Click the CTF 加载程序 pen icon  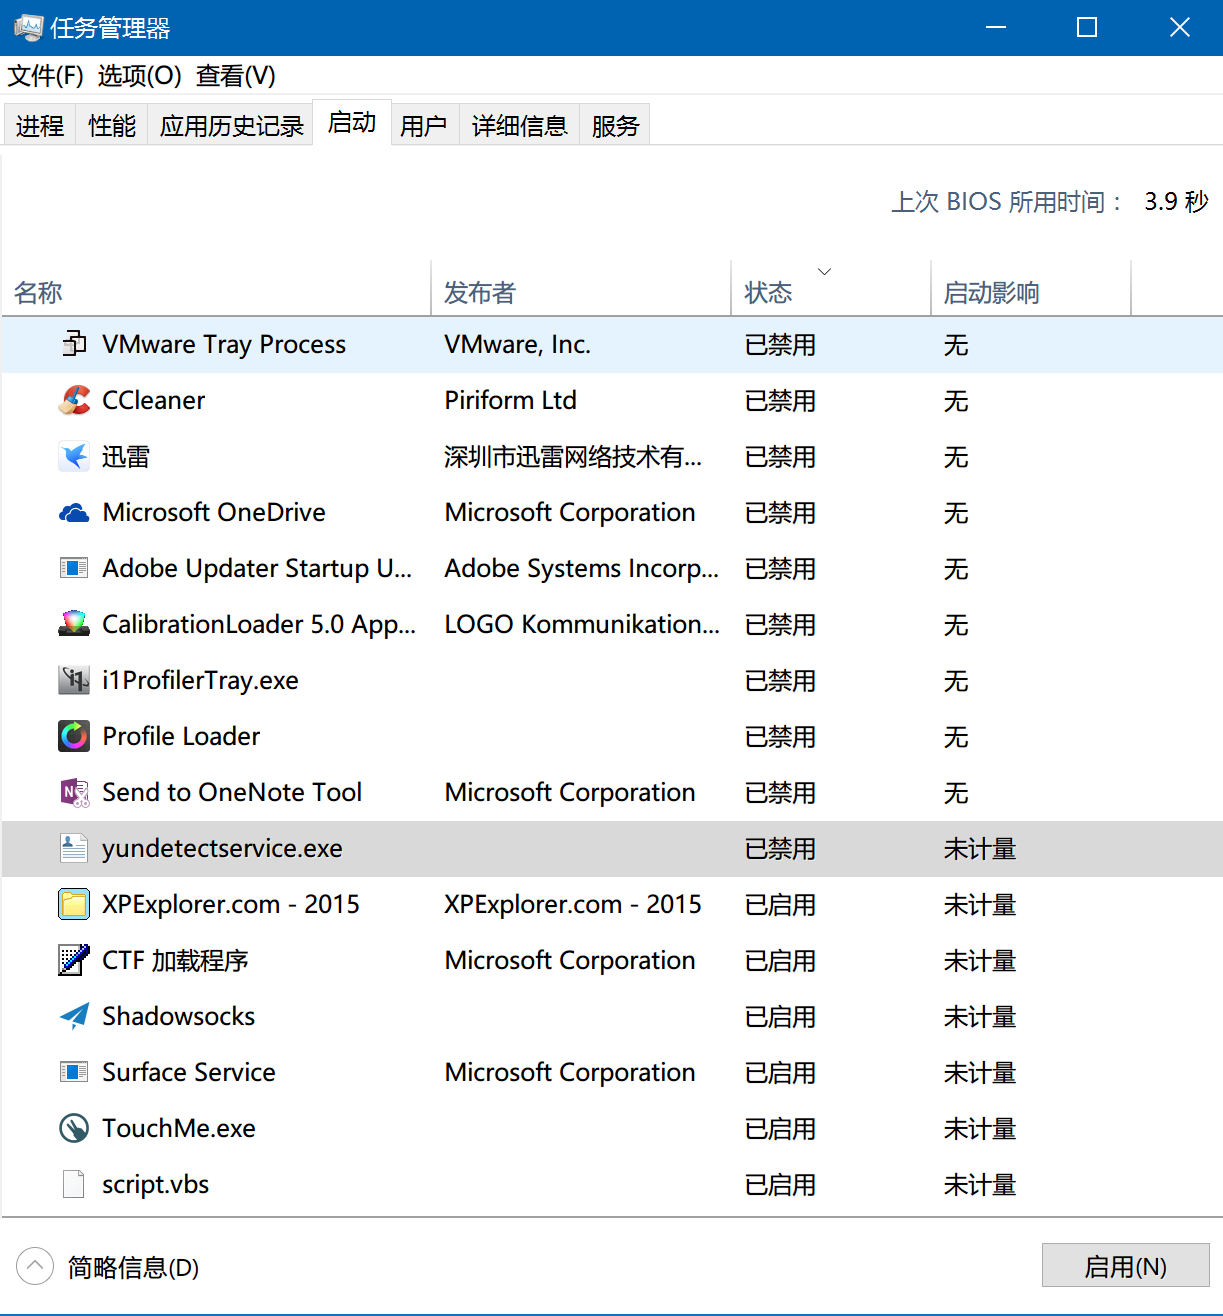pos(74,960)
